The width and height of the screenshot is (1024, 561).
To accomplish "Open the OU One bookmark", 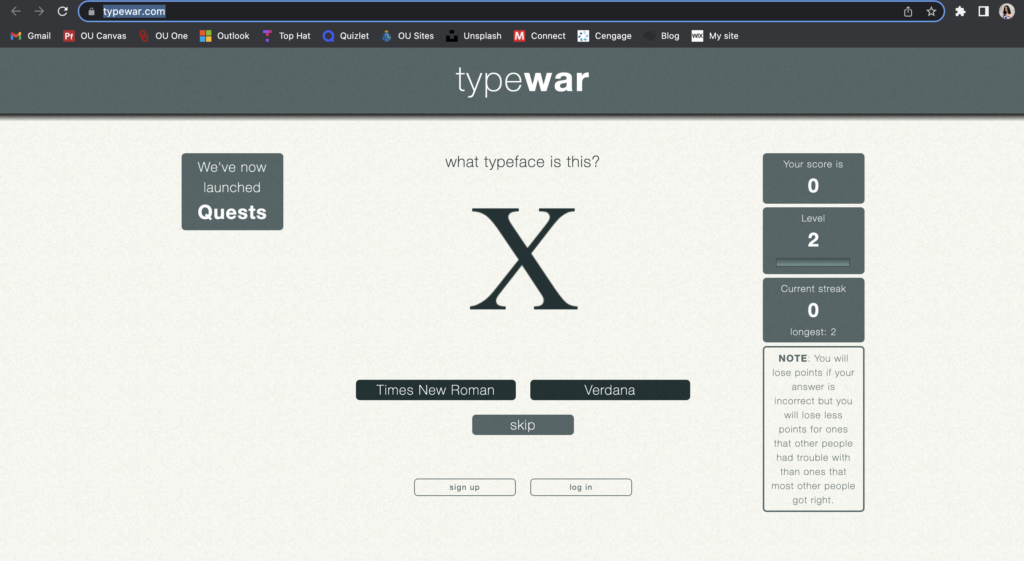I will (x=163, y=36).
